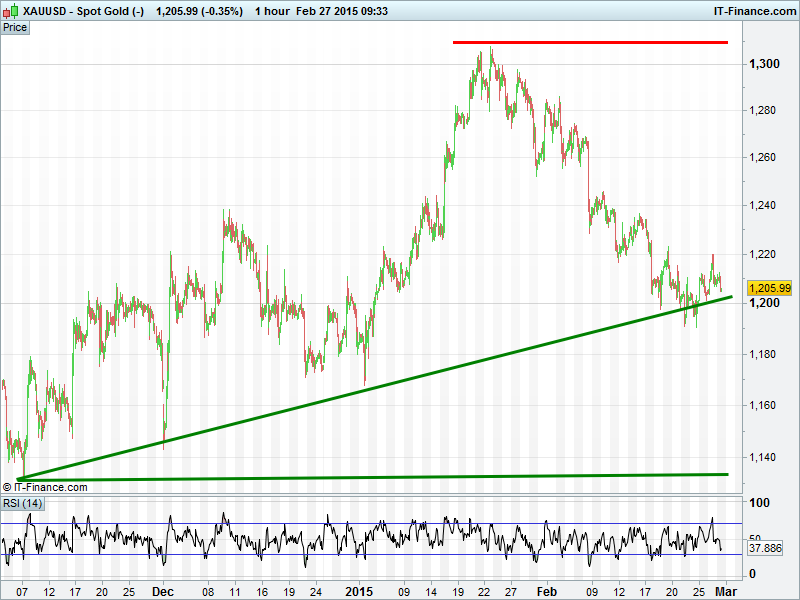Click the 1,140 price axis label

[762, 457]
